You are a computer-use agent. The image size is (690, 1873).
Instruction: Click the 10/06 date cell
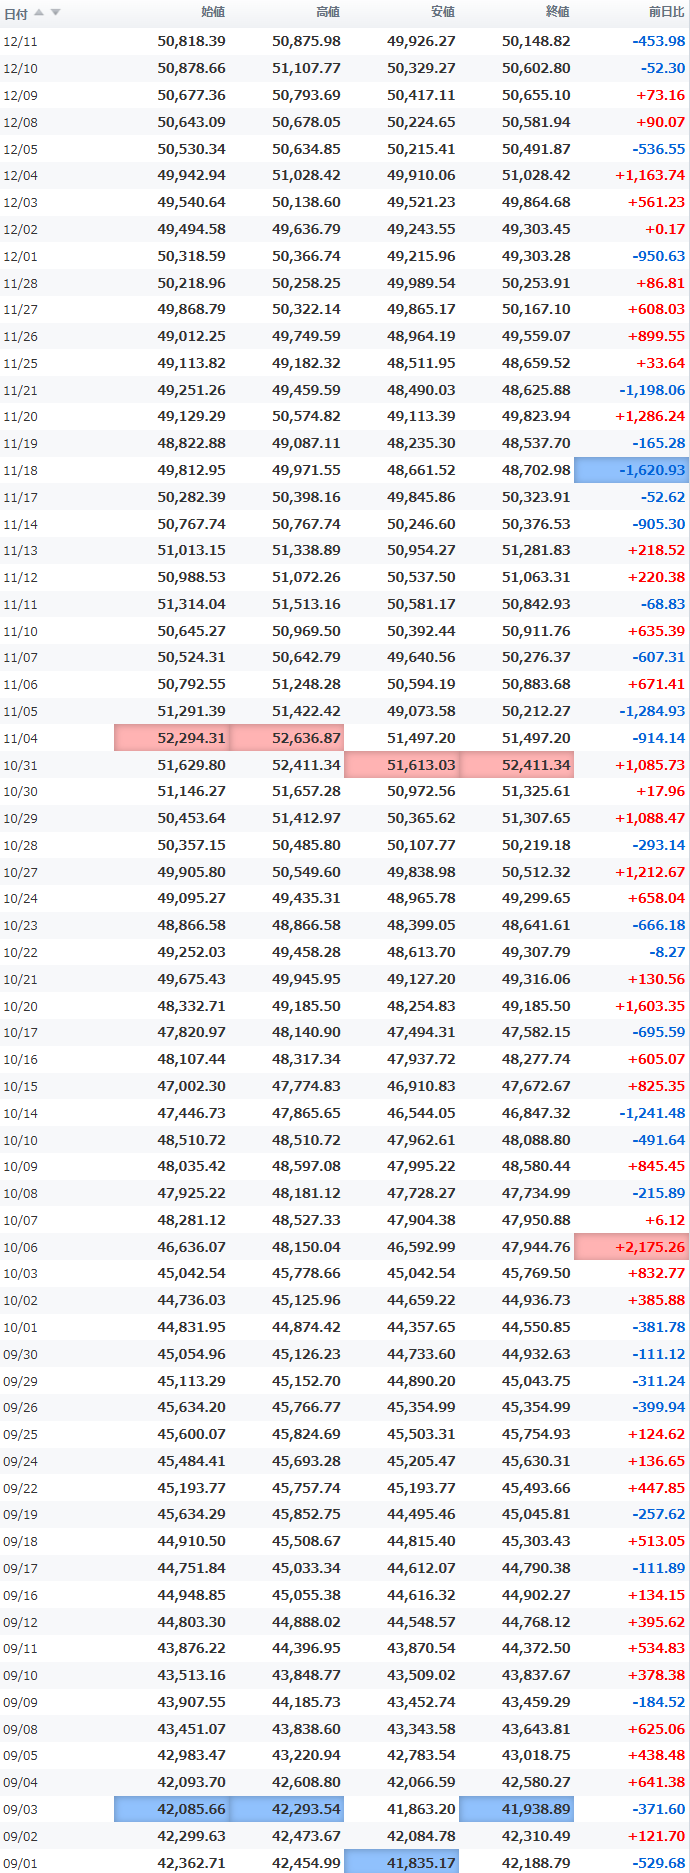20,1247
